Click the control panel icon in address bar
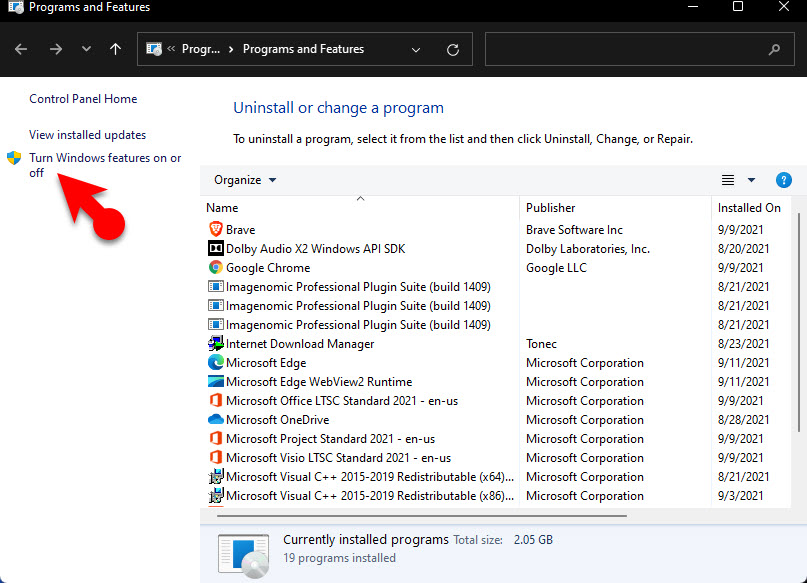 (x=154, y=49)
